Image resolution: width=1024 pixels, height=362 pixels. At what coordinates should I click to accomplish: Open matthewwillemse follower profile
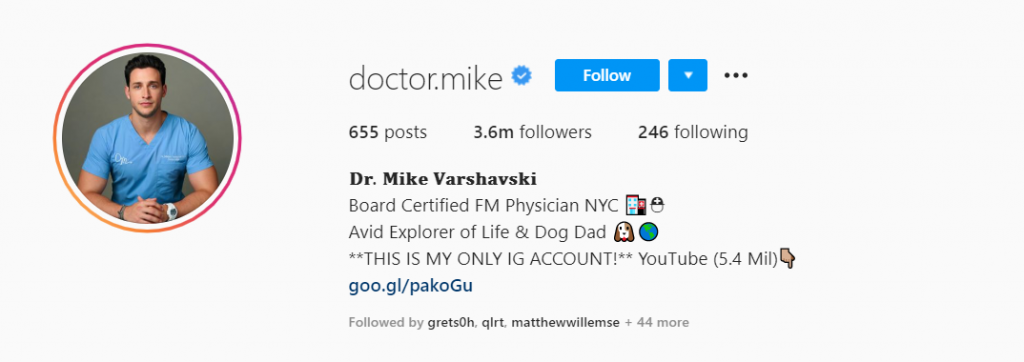pos(566,323)
